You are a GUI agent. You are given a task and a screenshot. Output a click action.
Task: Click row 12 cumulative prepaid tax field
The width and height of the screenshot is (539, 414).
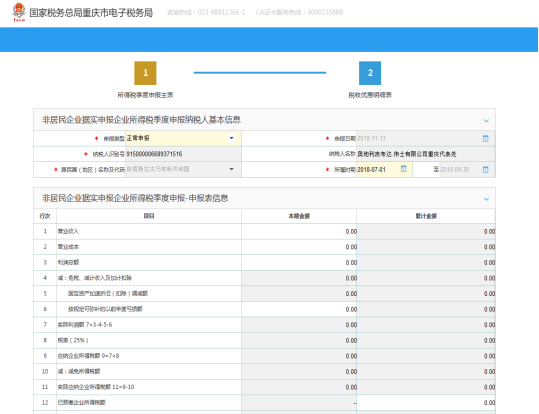(x=426, y=402)
